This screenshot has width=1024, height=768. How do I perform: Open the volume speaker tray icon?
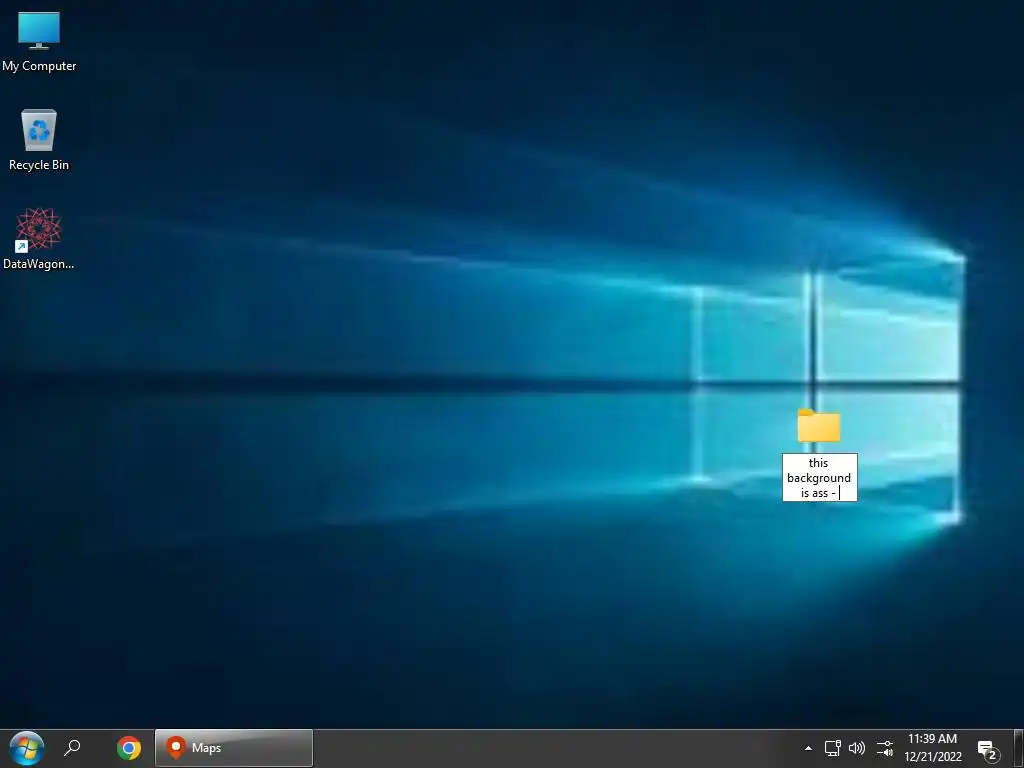[857, 748]
